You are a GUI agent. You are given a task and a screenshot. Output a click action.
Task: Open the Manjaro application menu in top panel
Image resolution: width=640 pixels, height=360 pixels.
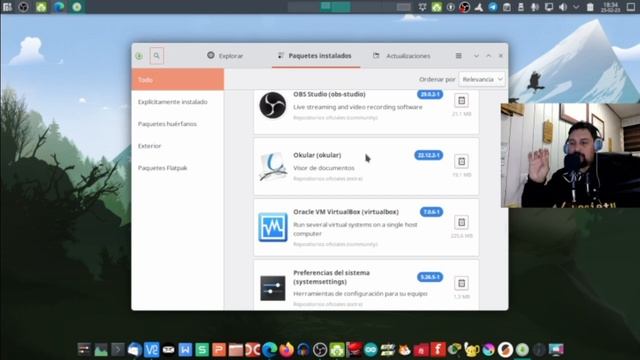7,7
